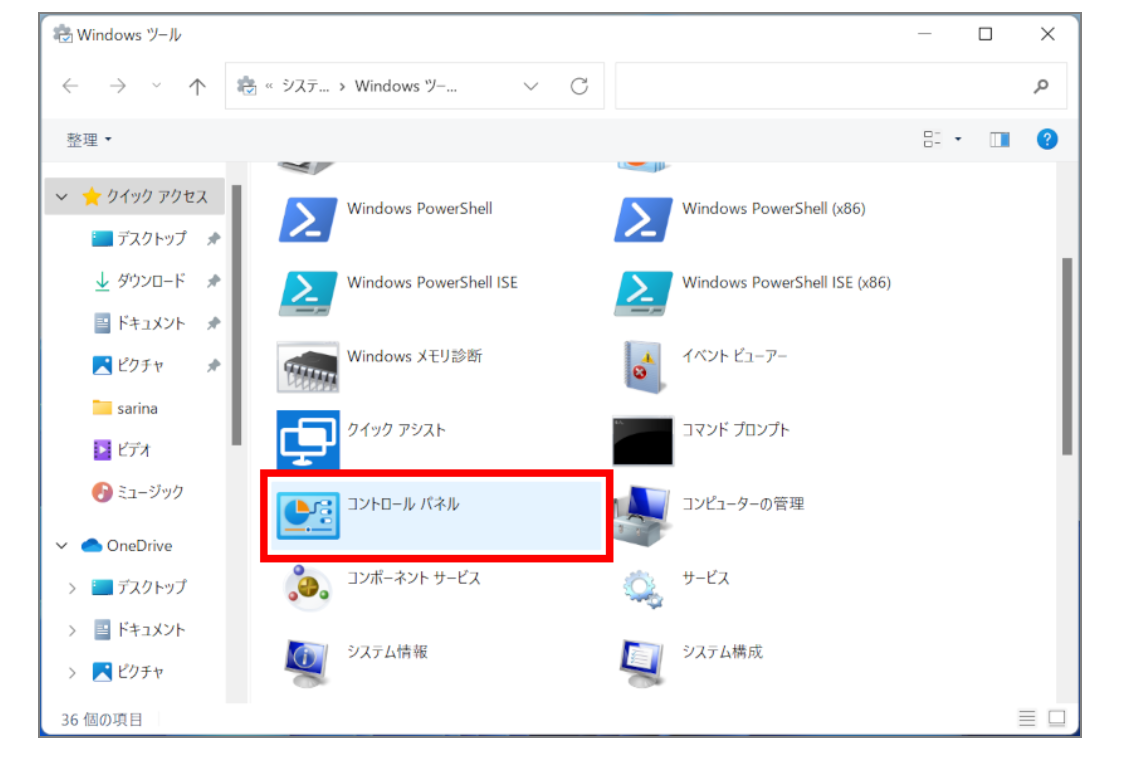This screenshot has width=1134, height=762.
Task: Toggle the preview pane icon
Action: [999, 139]
